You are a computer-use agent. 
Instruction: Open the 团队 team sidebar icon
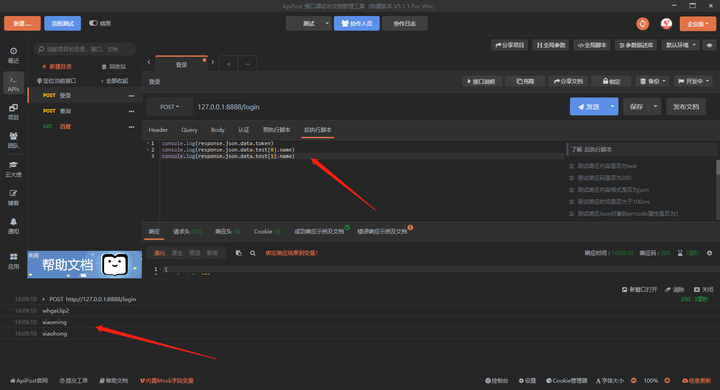coord(13,140)
